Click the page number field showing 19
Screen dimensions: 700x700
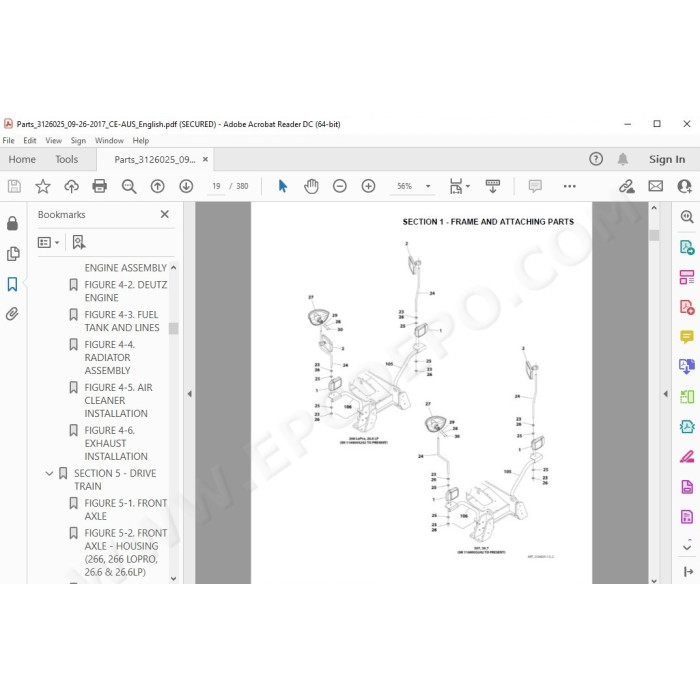216,186
